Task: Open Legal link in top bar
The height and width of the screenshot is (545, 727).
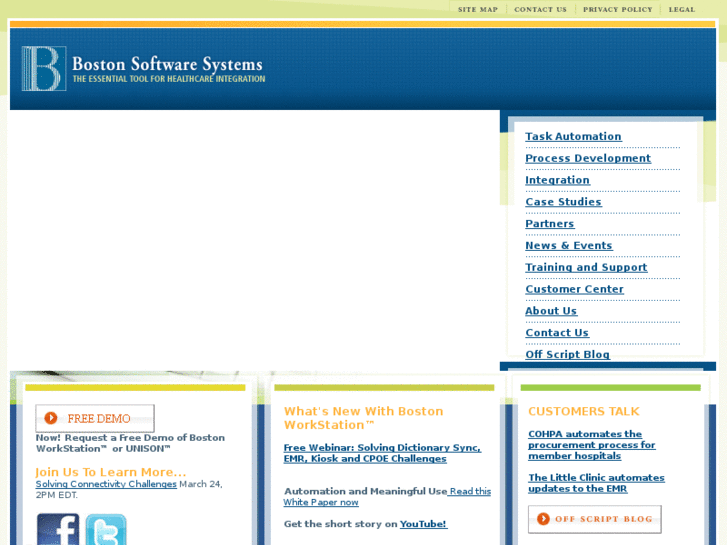Action: pos(682,9)
